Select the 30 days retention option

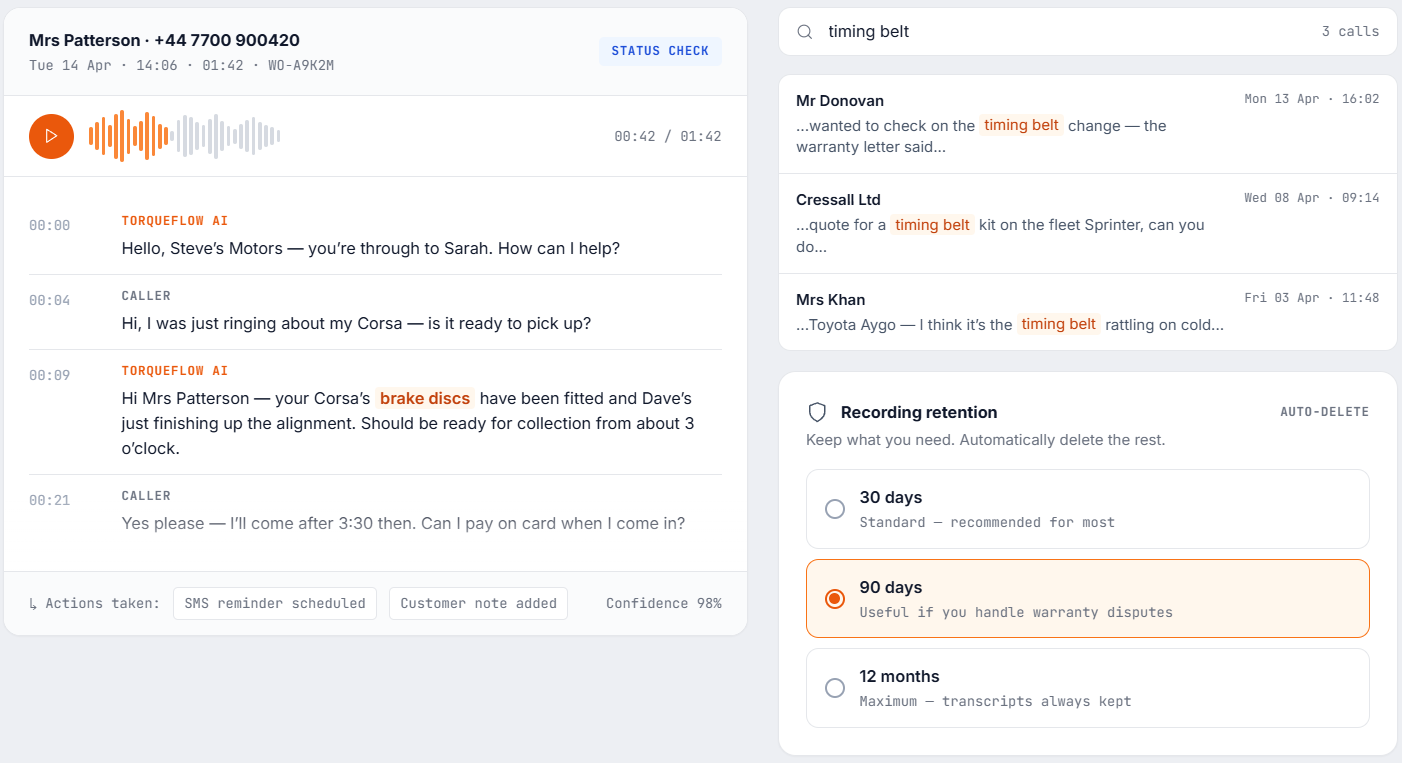tap(1088, 509)
